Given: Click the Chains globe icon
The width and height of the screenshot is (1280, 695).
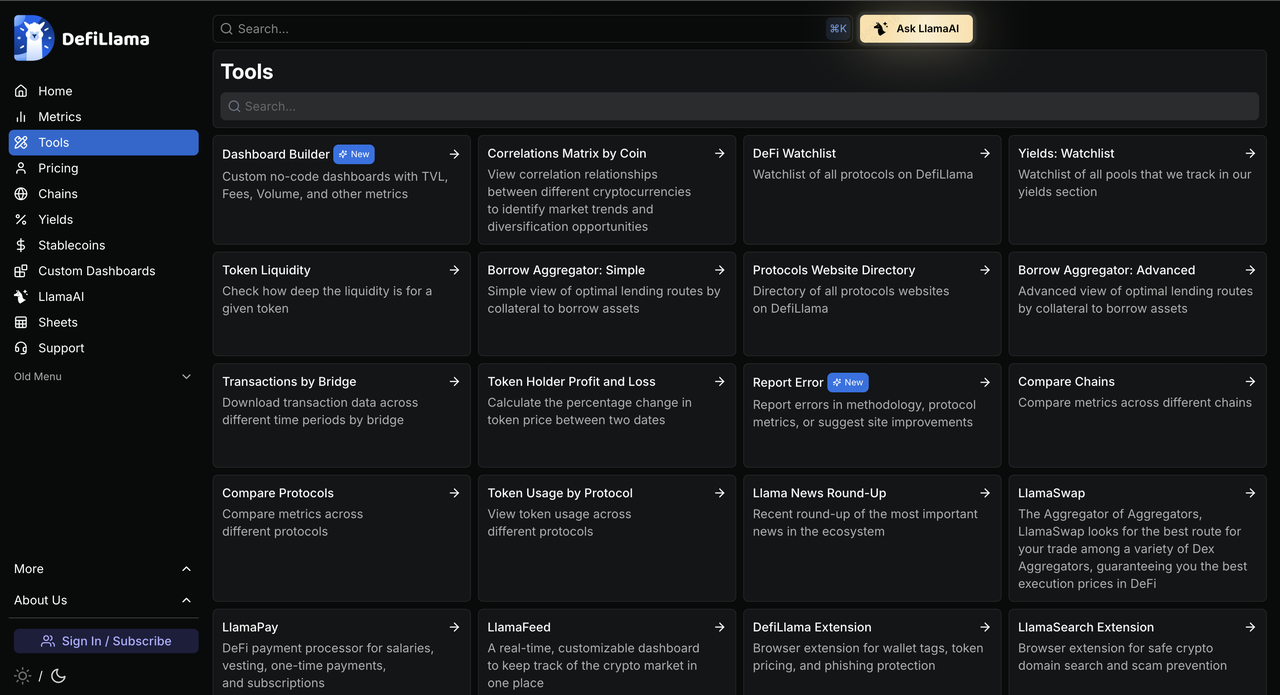Looking at the screenshot, I should 21,194.
